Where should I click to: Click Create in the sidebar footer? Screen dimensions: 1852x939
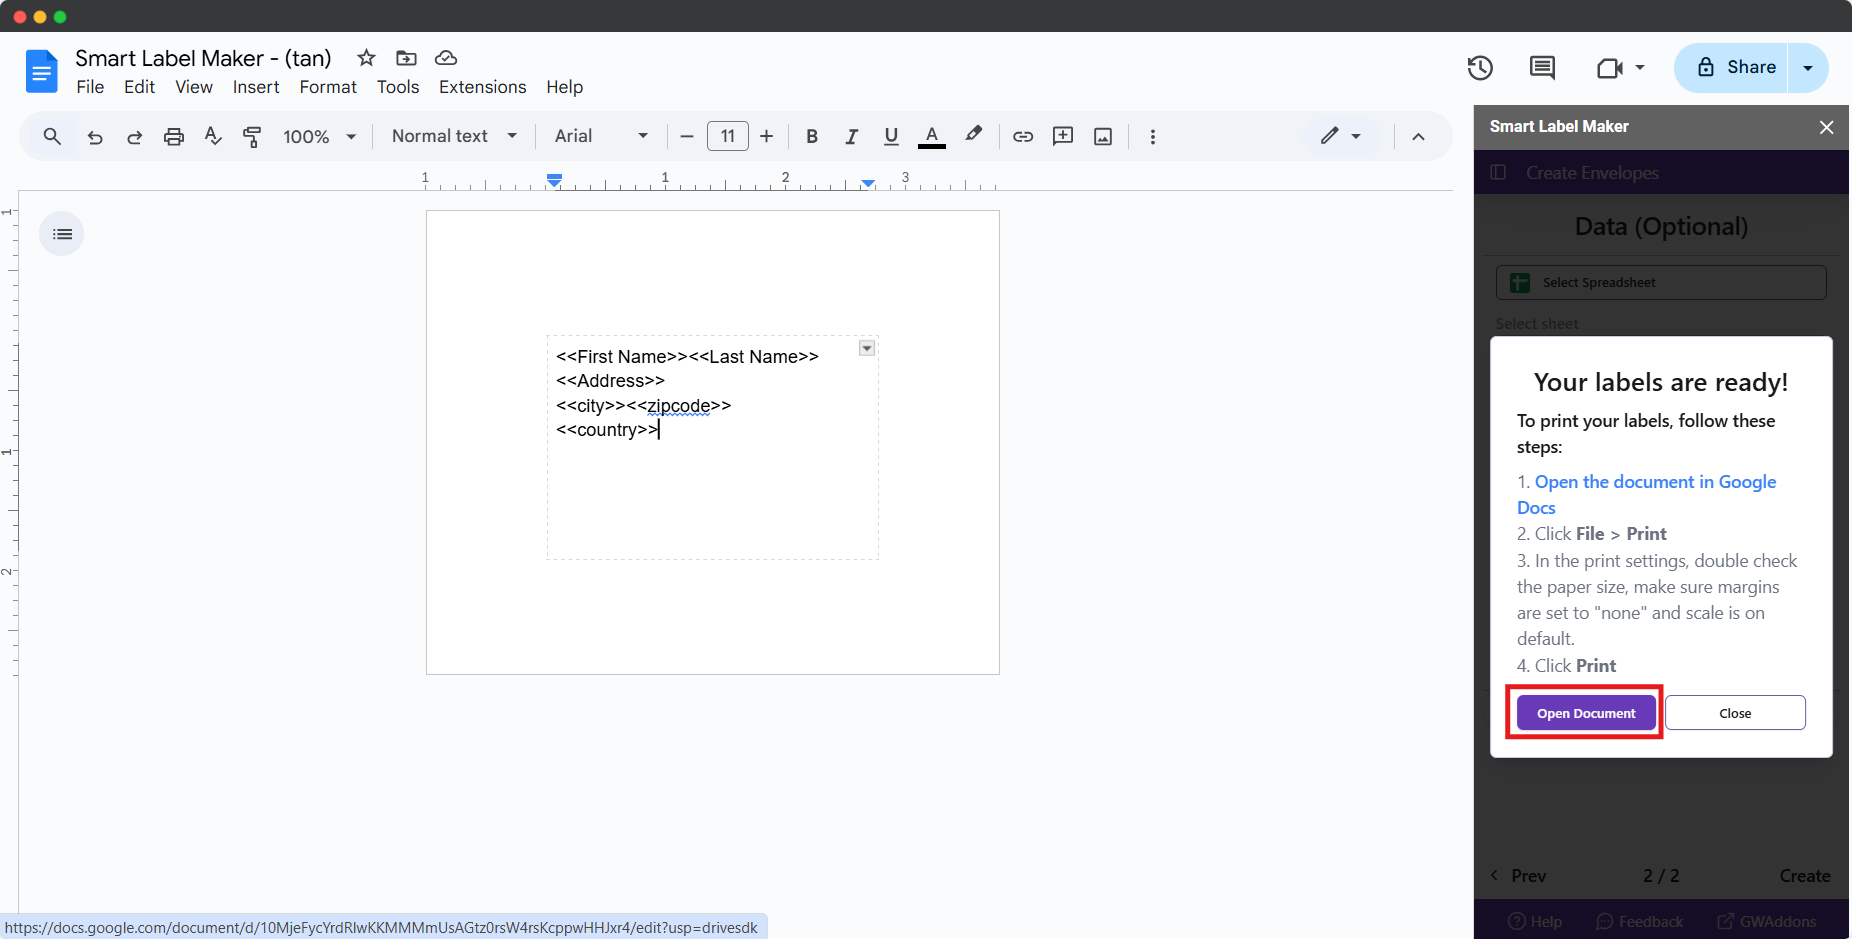tap(1805, 876)
